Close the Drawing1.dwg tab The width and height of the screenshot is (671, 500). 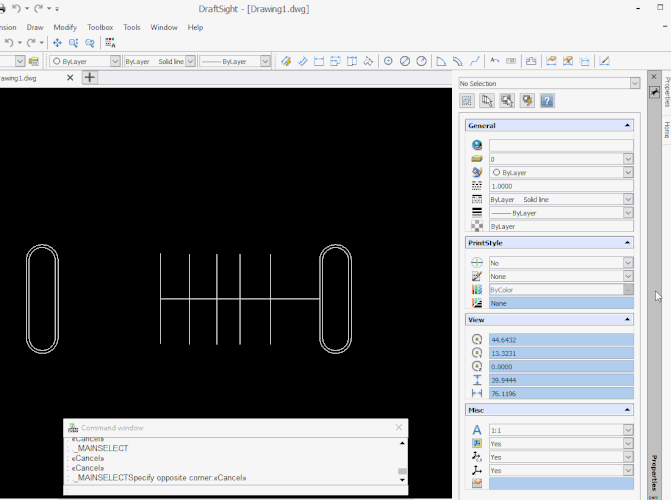70,78
